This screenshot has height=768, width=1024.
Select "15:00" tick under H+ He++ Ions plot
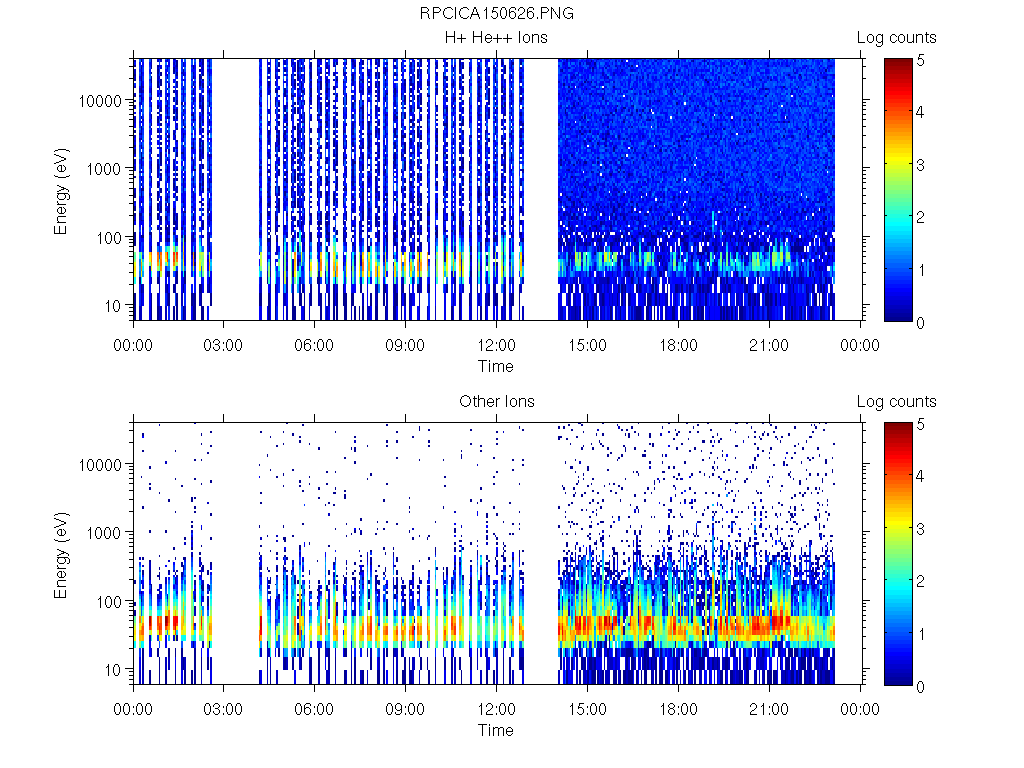[x=587, y=345]
